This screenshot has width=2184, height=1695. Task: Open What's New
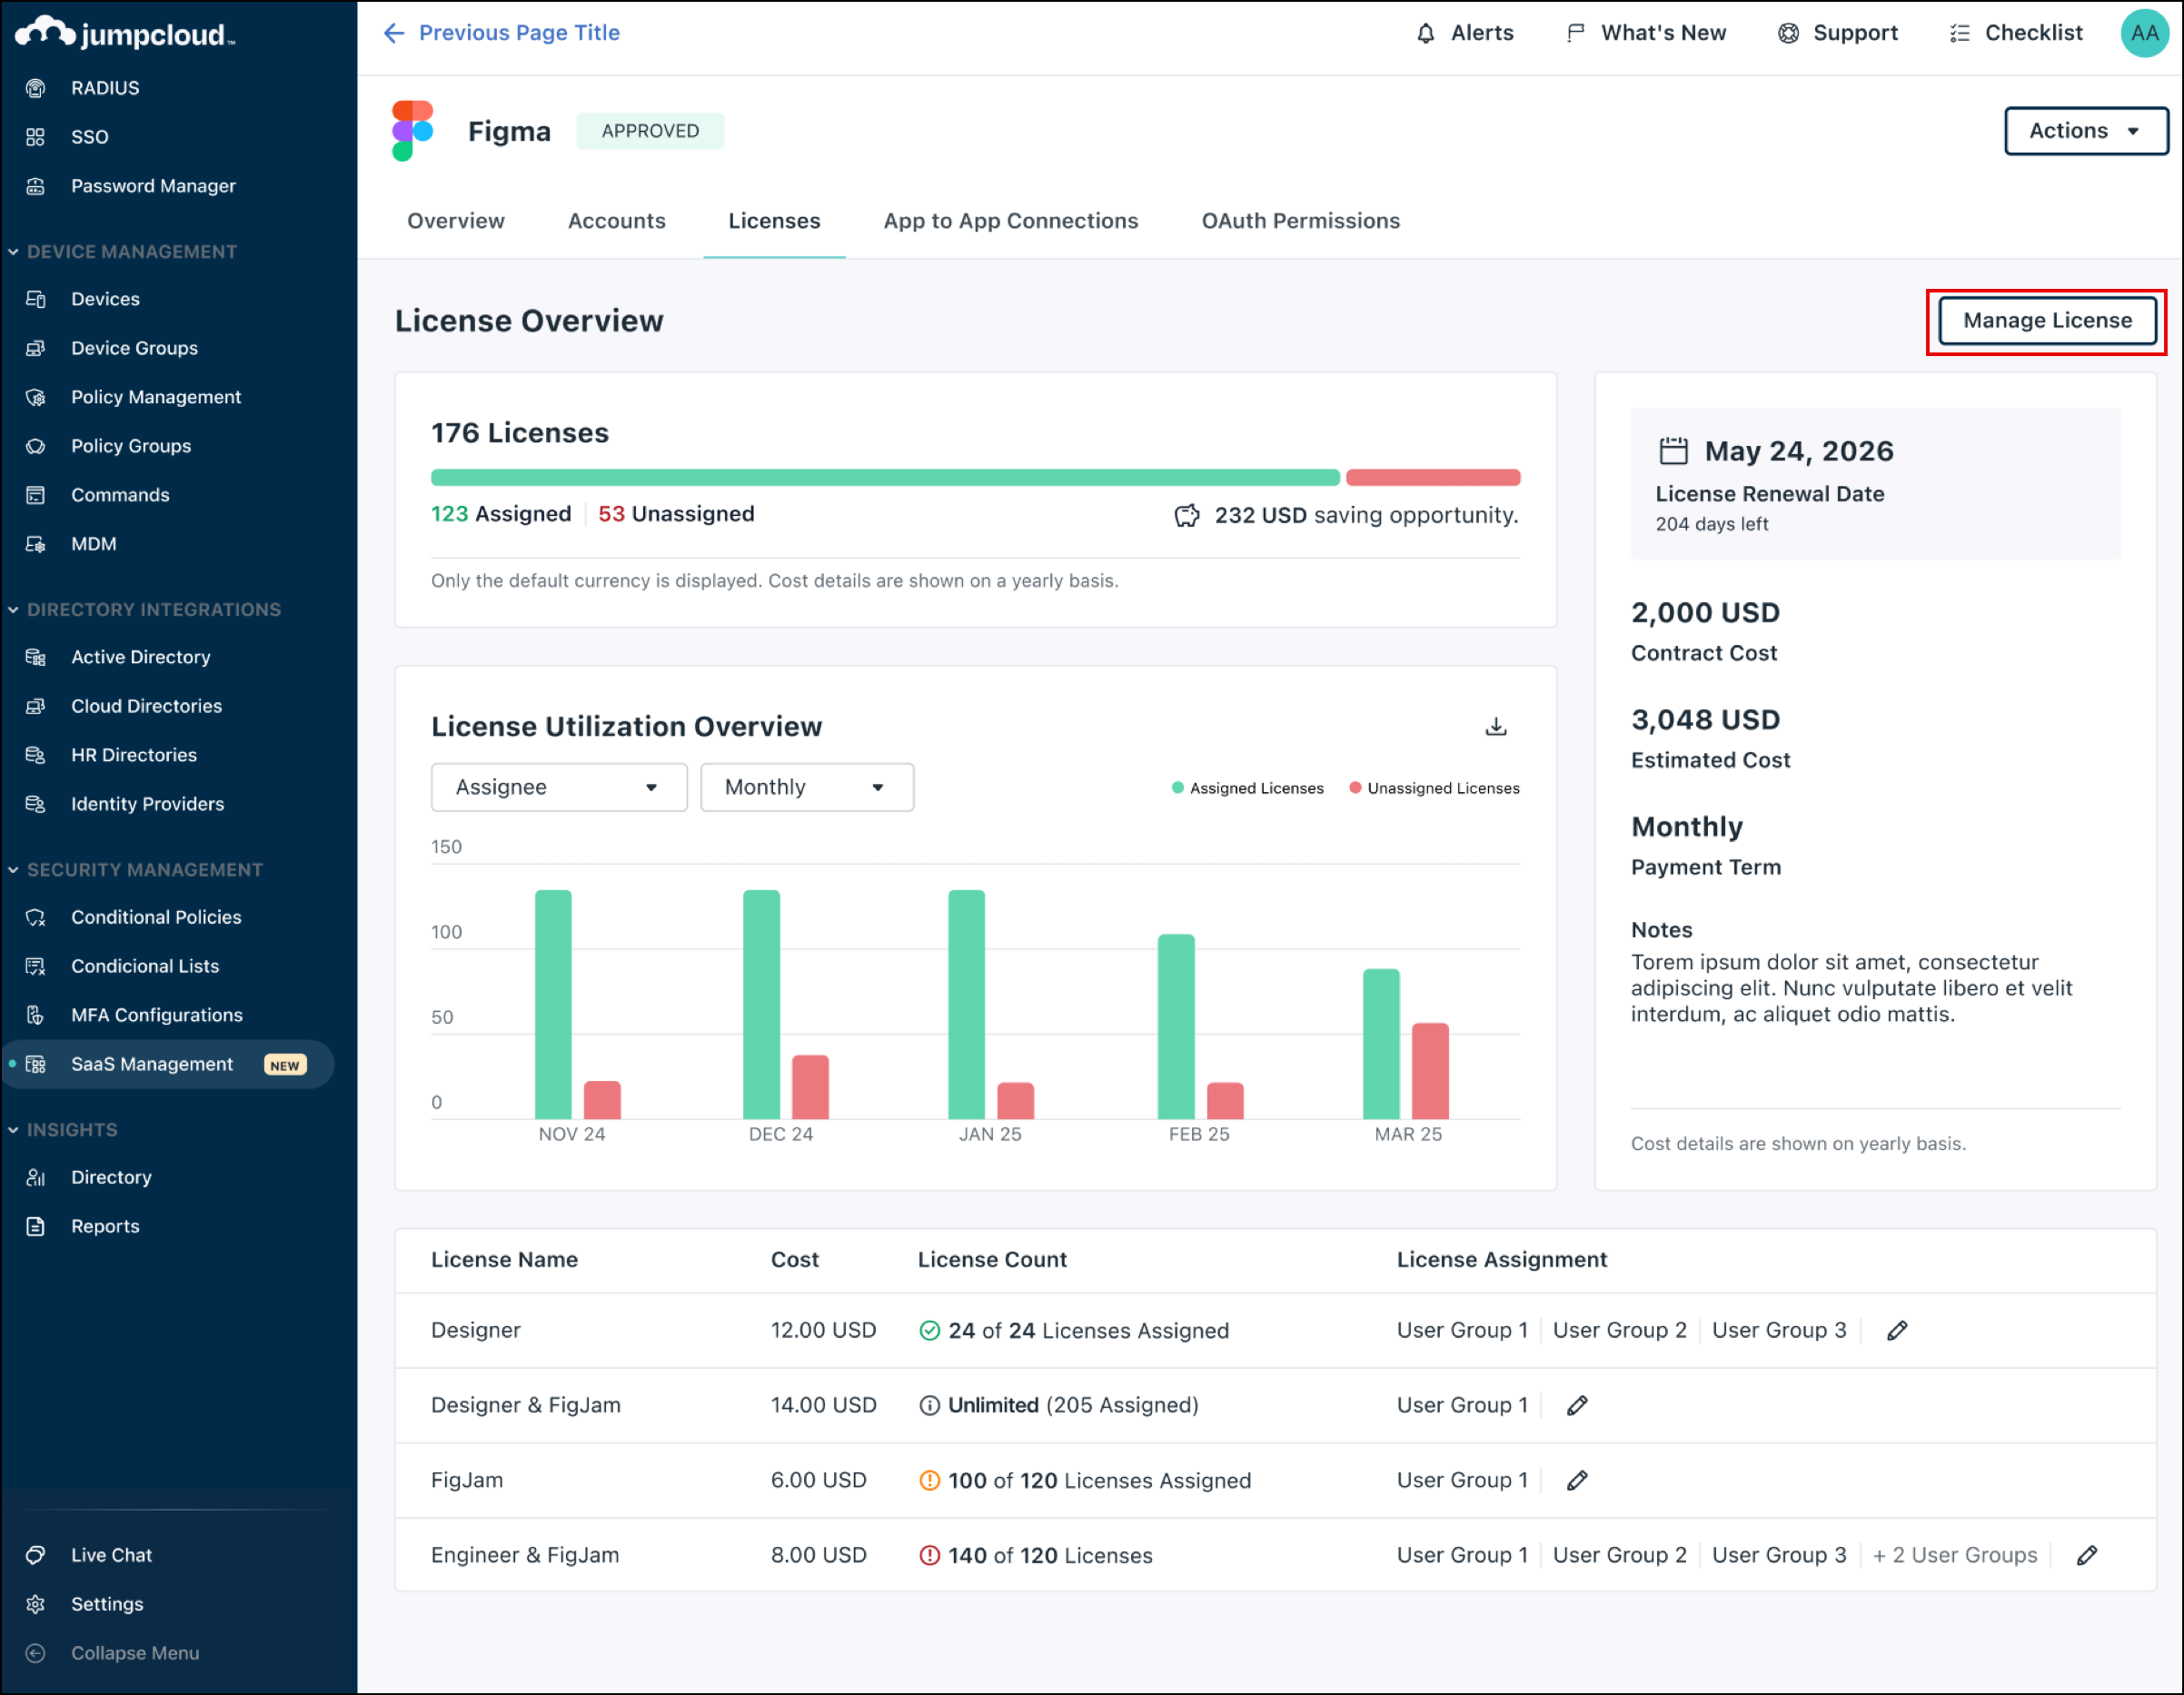point(1646,33)
